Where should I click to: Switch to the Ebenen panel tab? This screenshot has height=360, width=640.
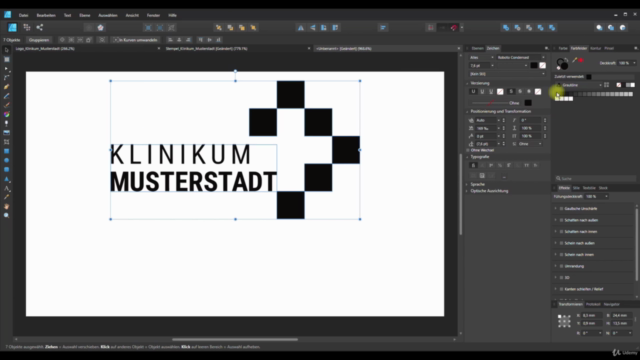click(477, 48)
